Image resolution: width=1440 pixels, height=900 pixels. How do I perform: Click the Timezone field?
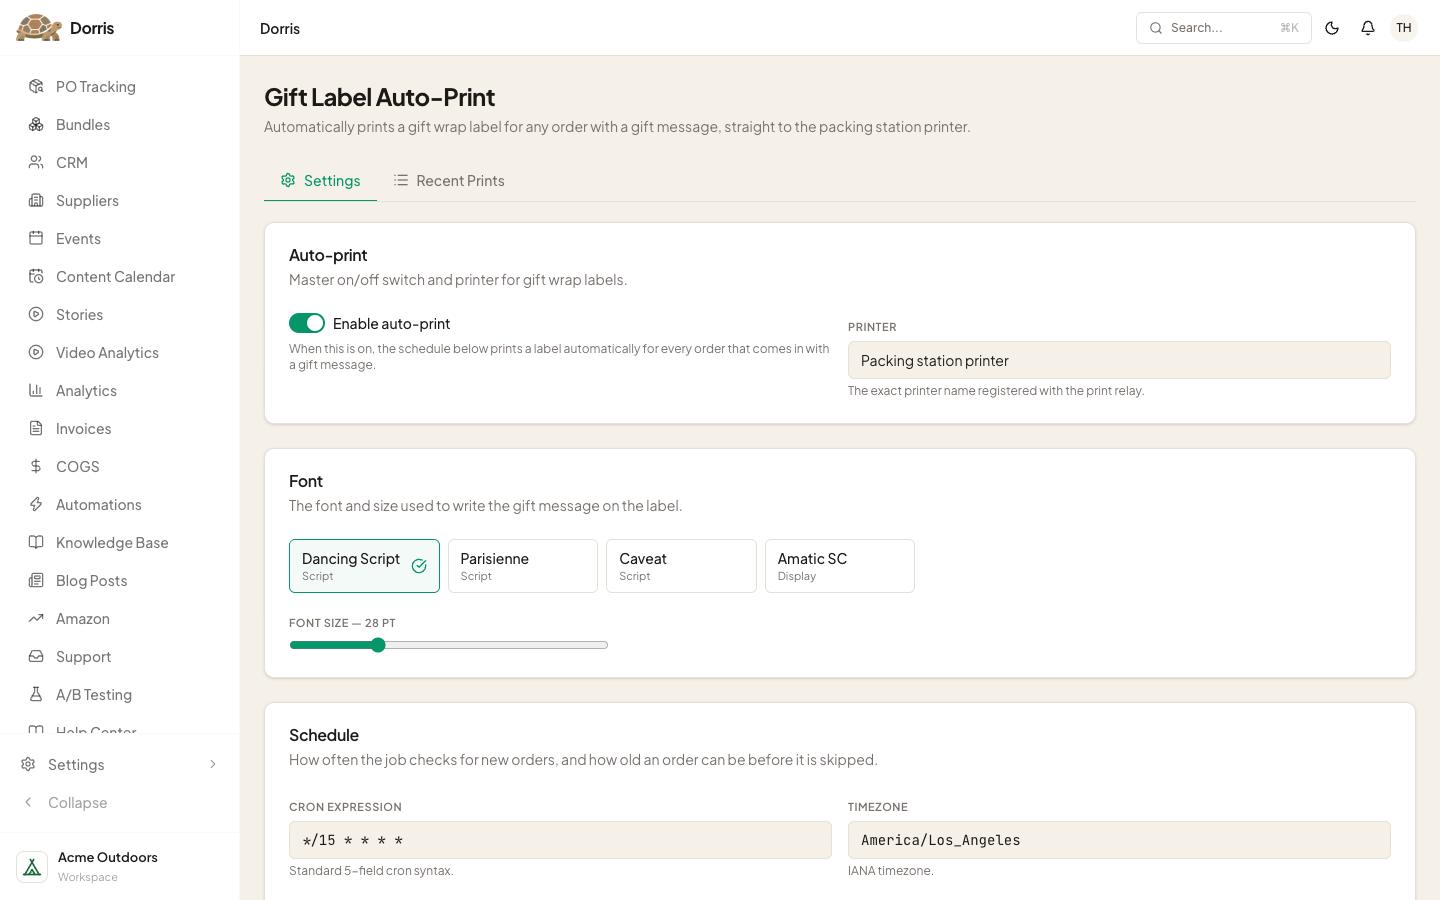tap(1119, 840)
